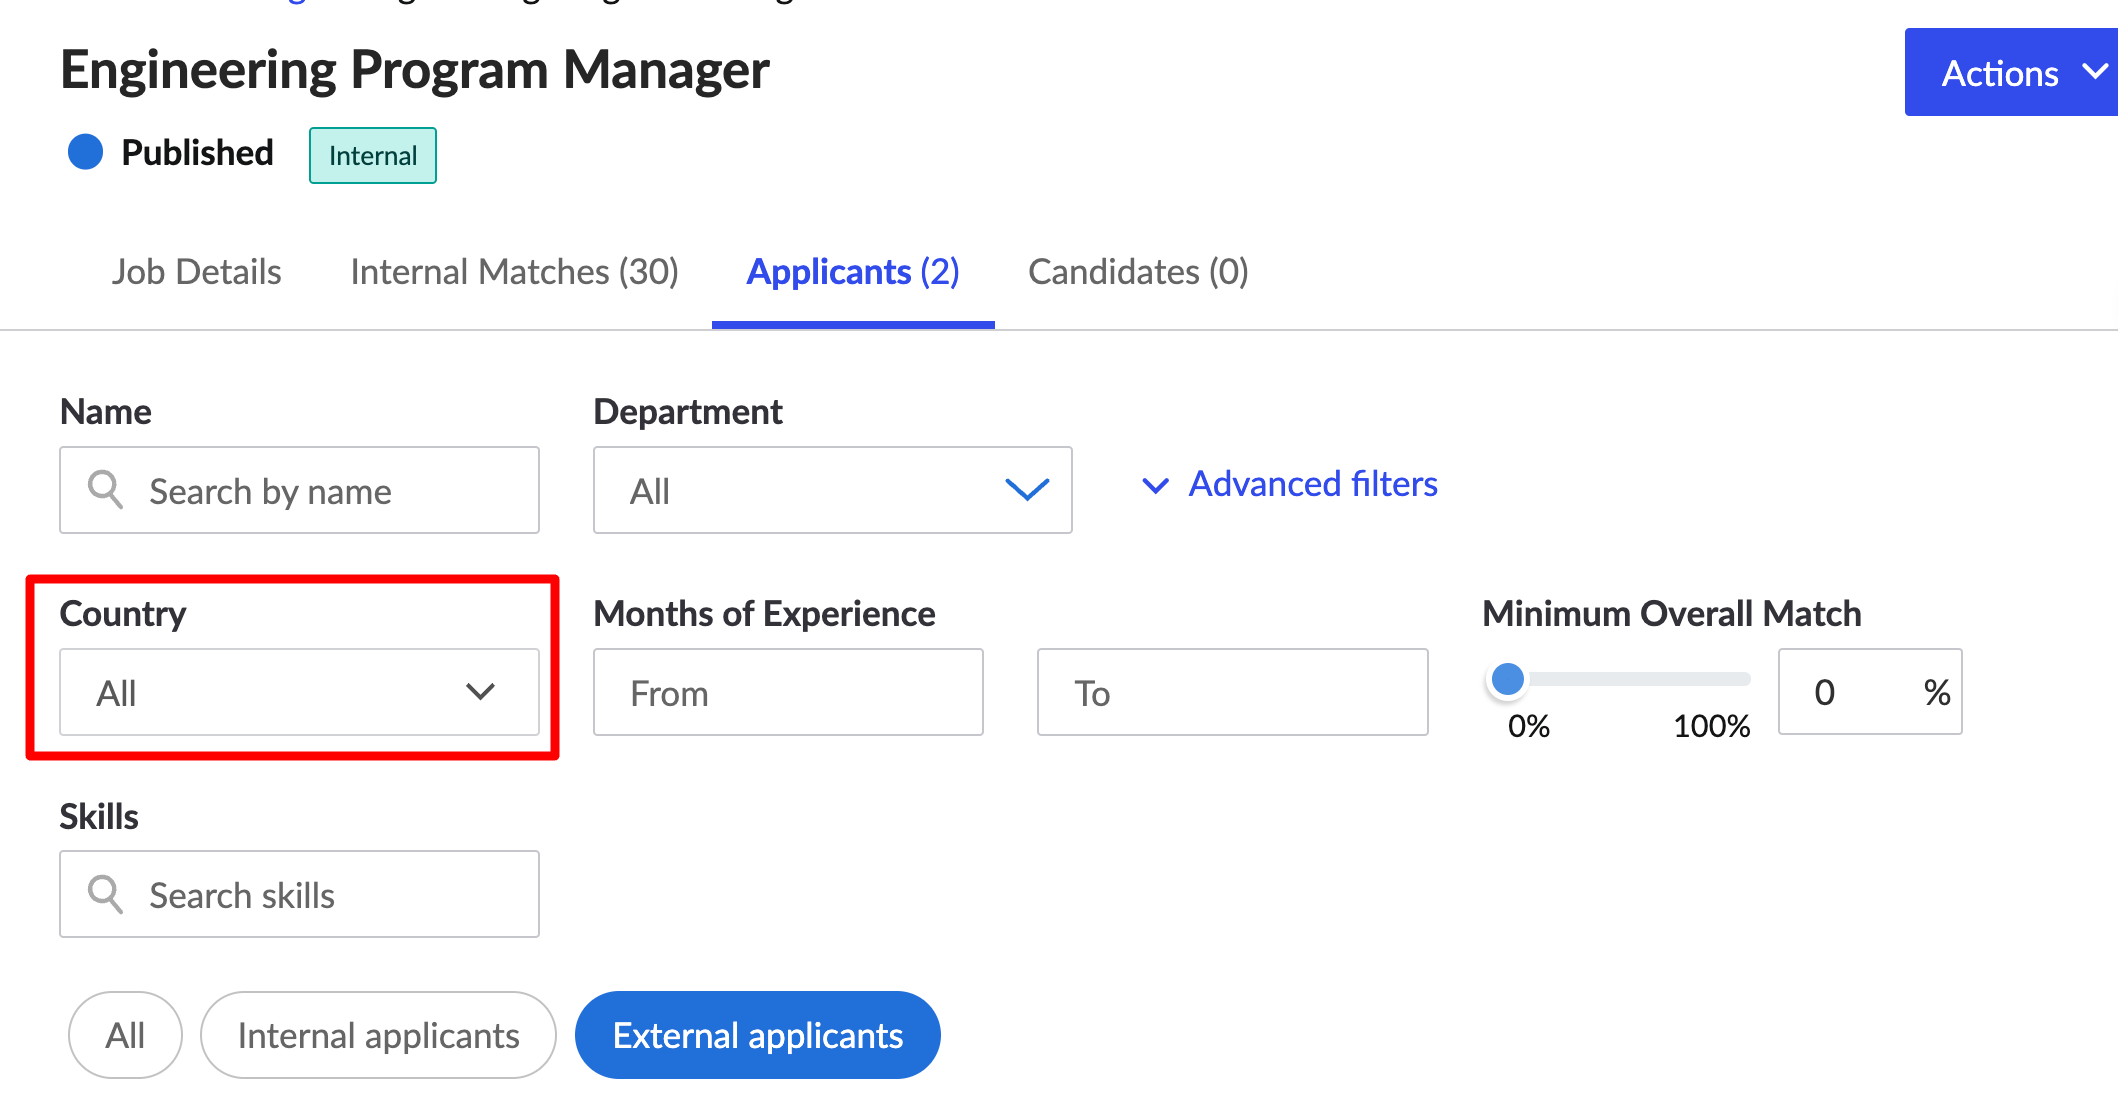The image size is (2118, 1119).
Task: Open the Actions dropdown menu
Action: click(x=2000, y=73)
